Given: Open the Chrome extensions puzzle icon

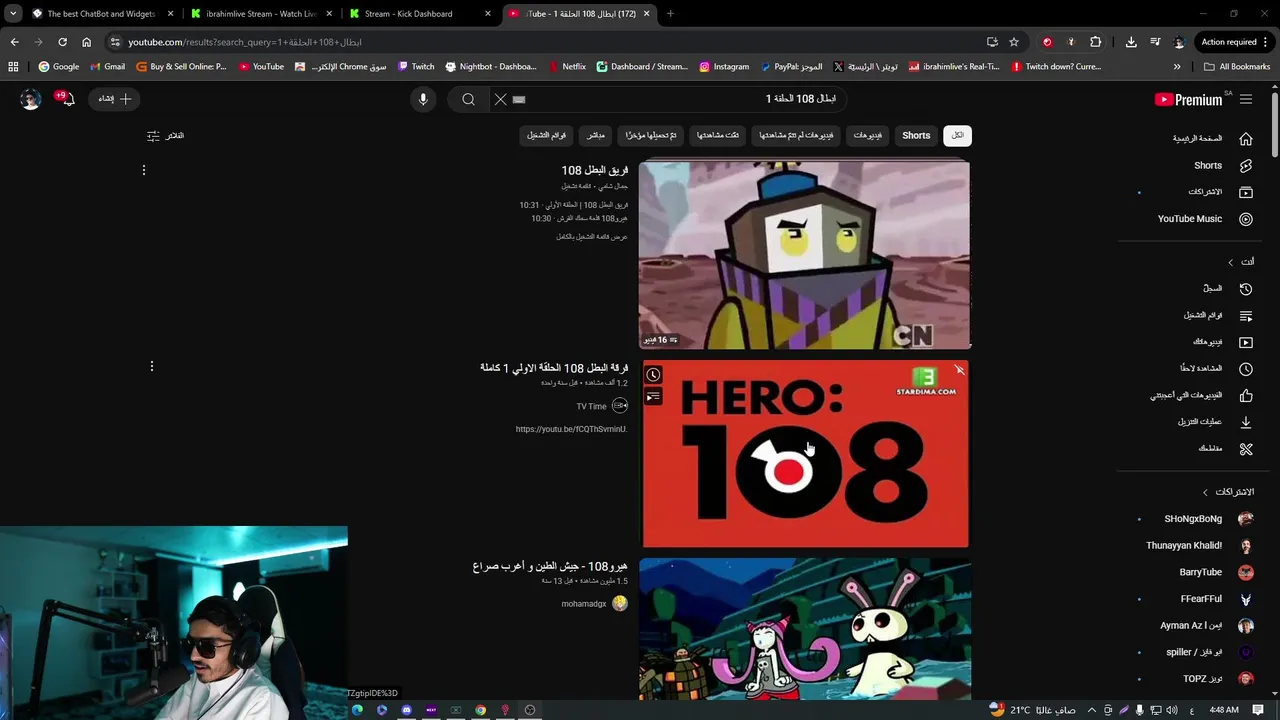Looking at the screenshot, I should [x=1096, y=42].
